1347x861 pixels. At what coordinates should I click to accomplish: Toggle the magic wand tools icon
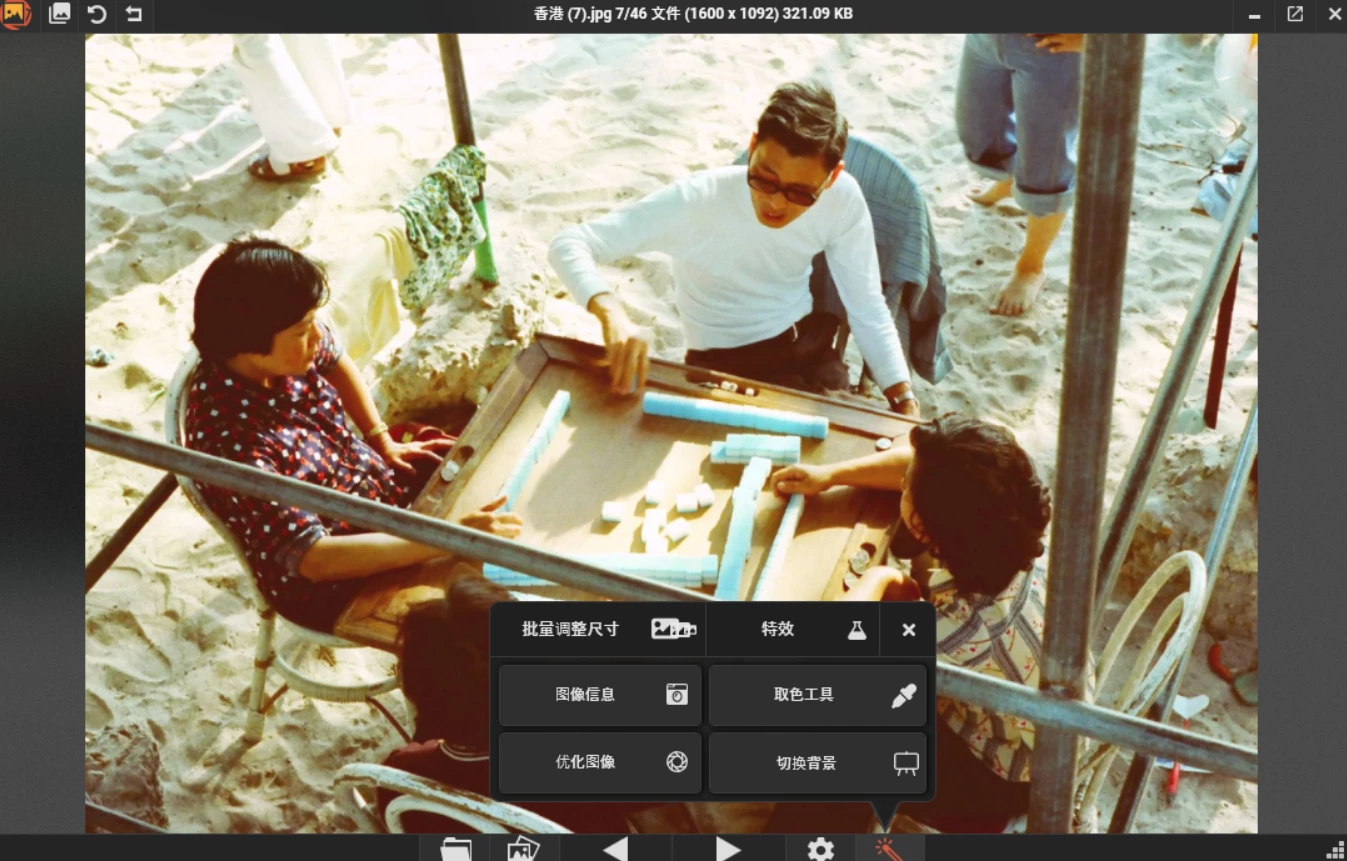pos(889,849)
